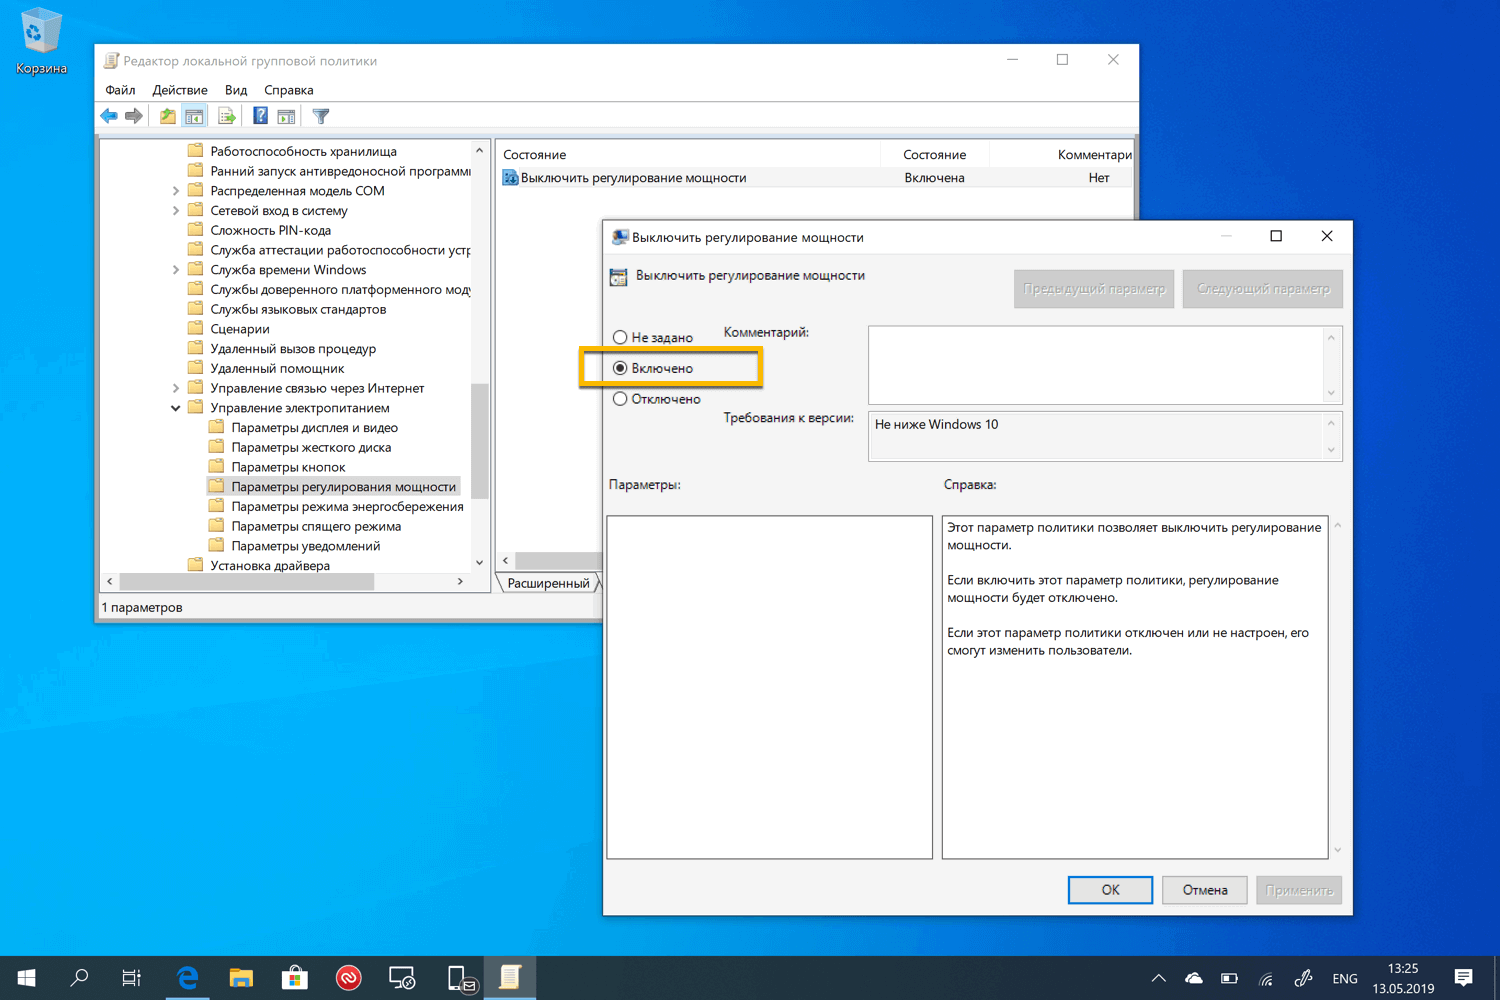Viewport: 1500px width, 1000px height.
Task: Open File Explorer from the taskbar
Action: pyautogui.click(x=241, y=978)
